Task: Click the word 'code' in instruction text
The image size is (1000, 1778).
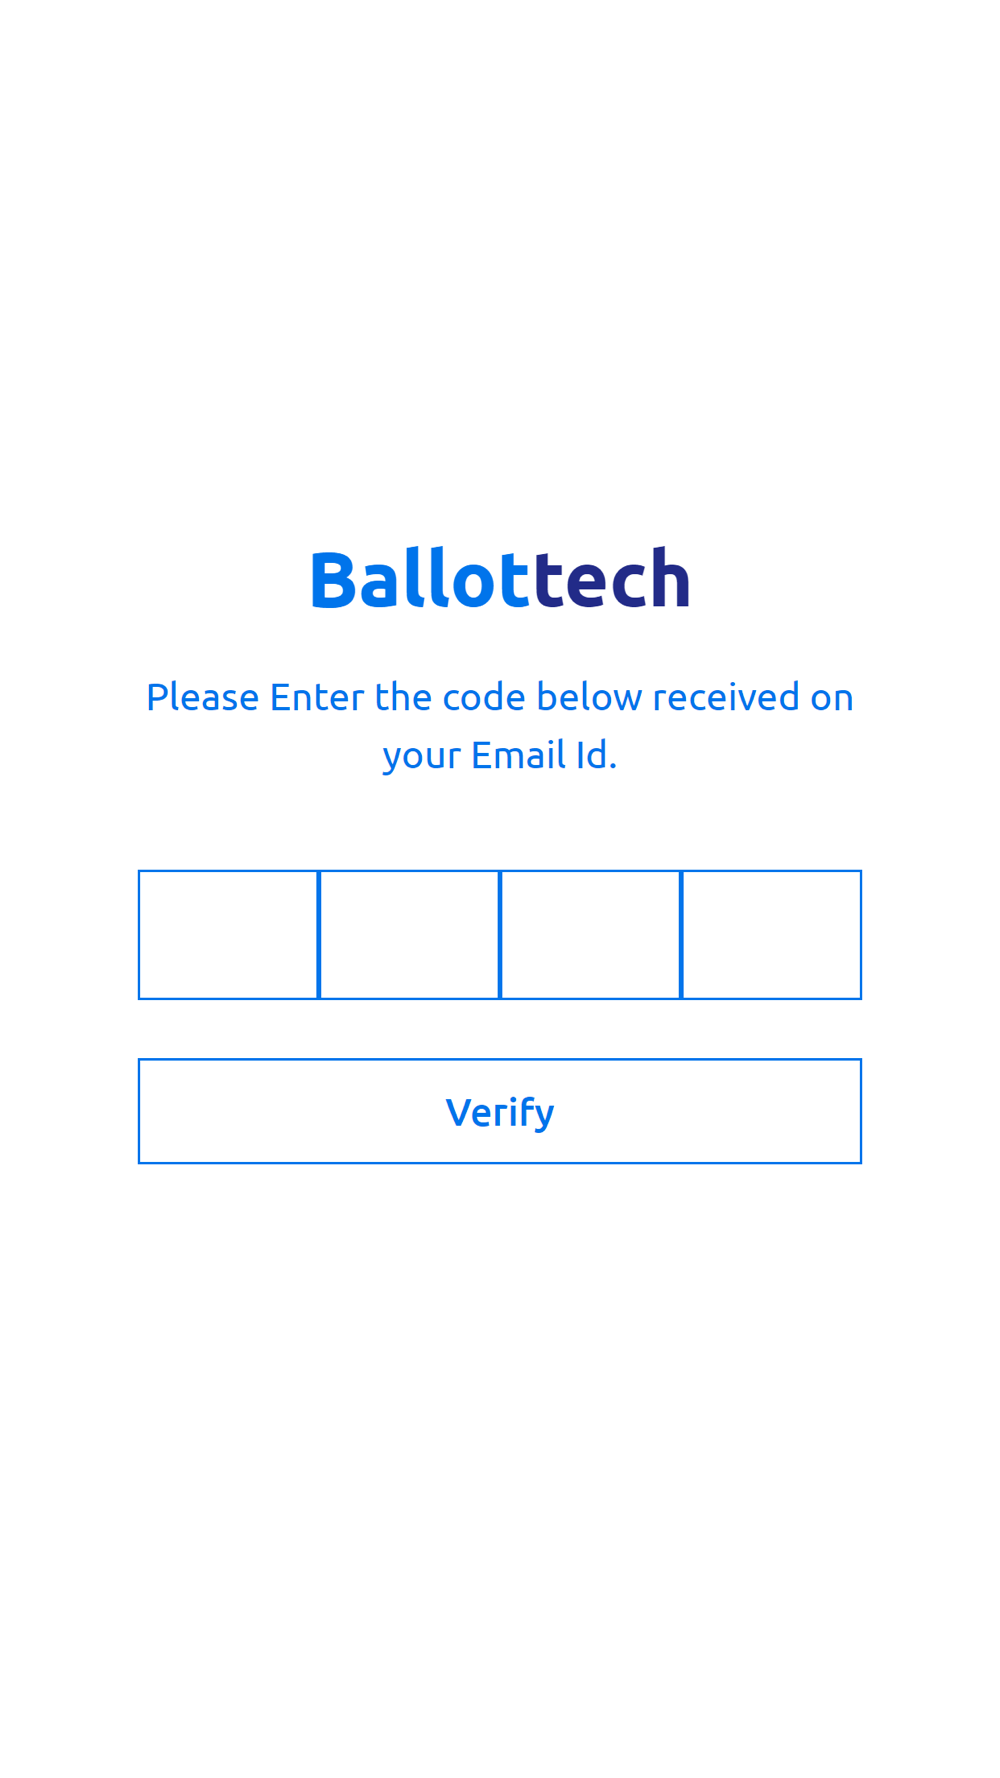Action: (x=484, y=697)
